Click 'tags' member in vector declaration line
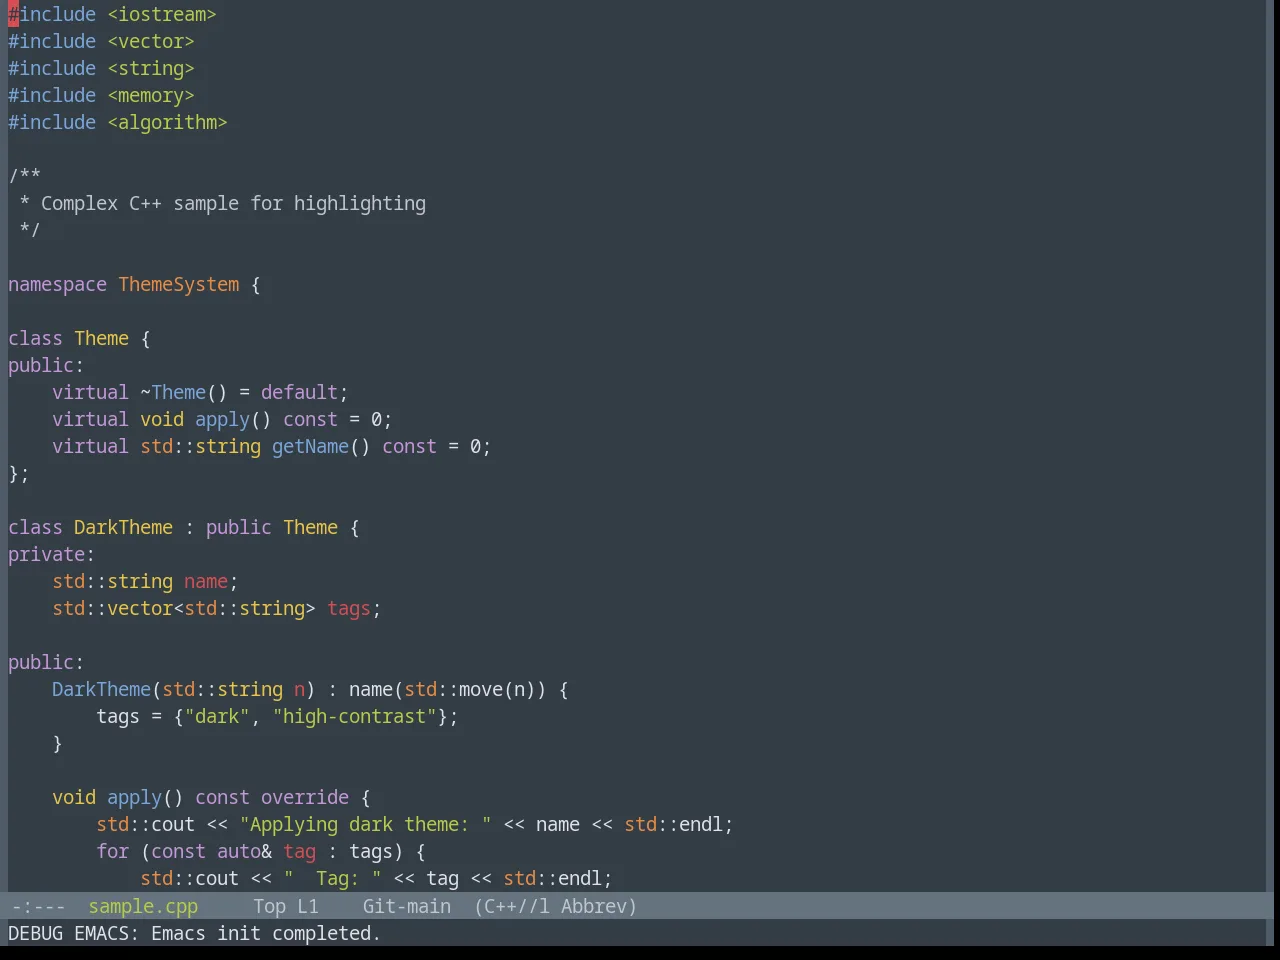This screenshot has height=960, width=1280. click(x=349, y=608)
